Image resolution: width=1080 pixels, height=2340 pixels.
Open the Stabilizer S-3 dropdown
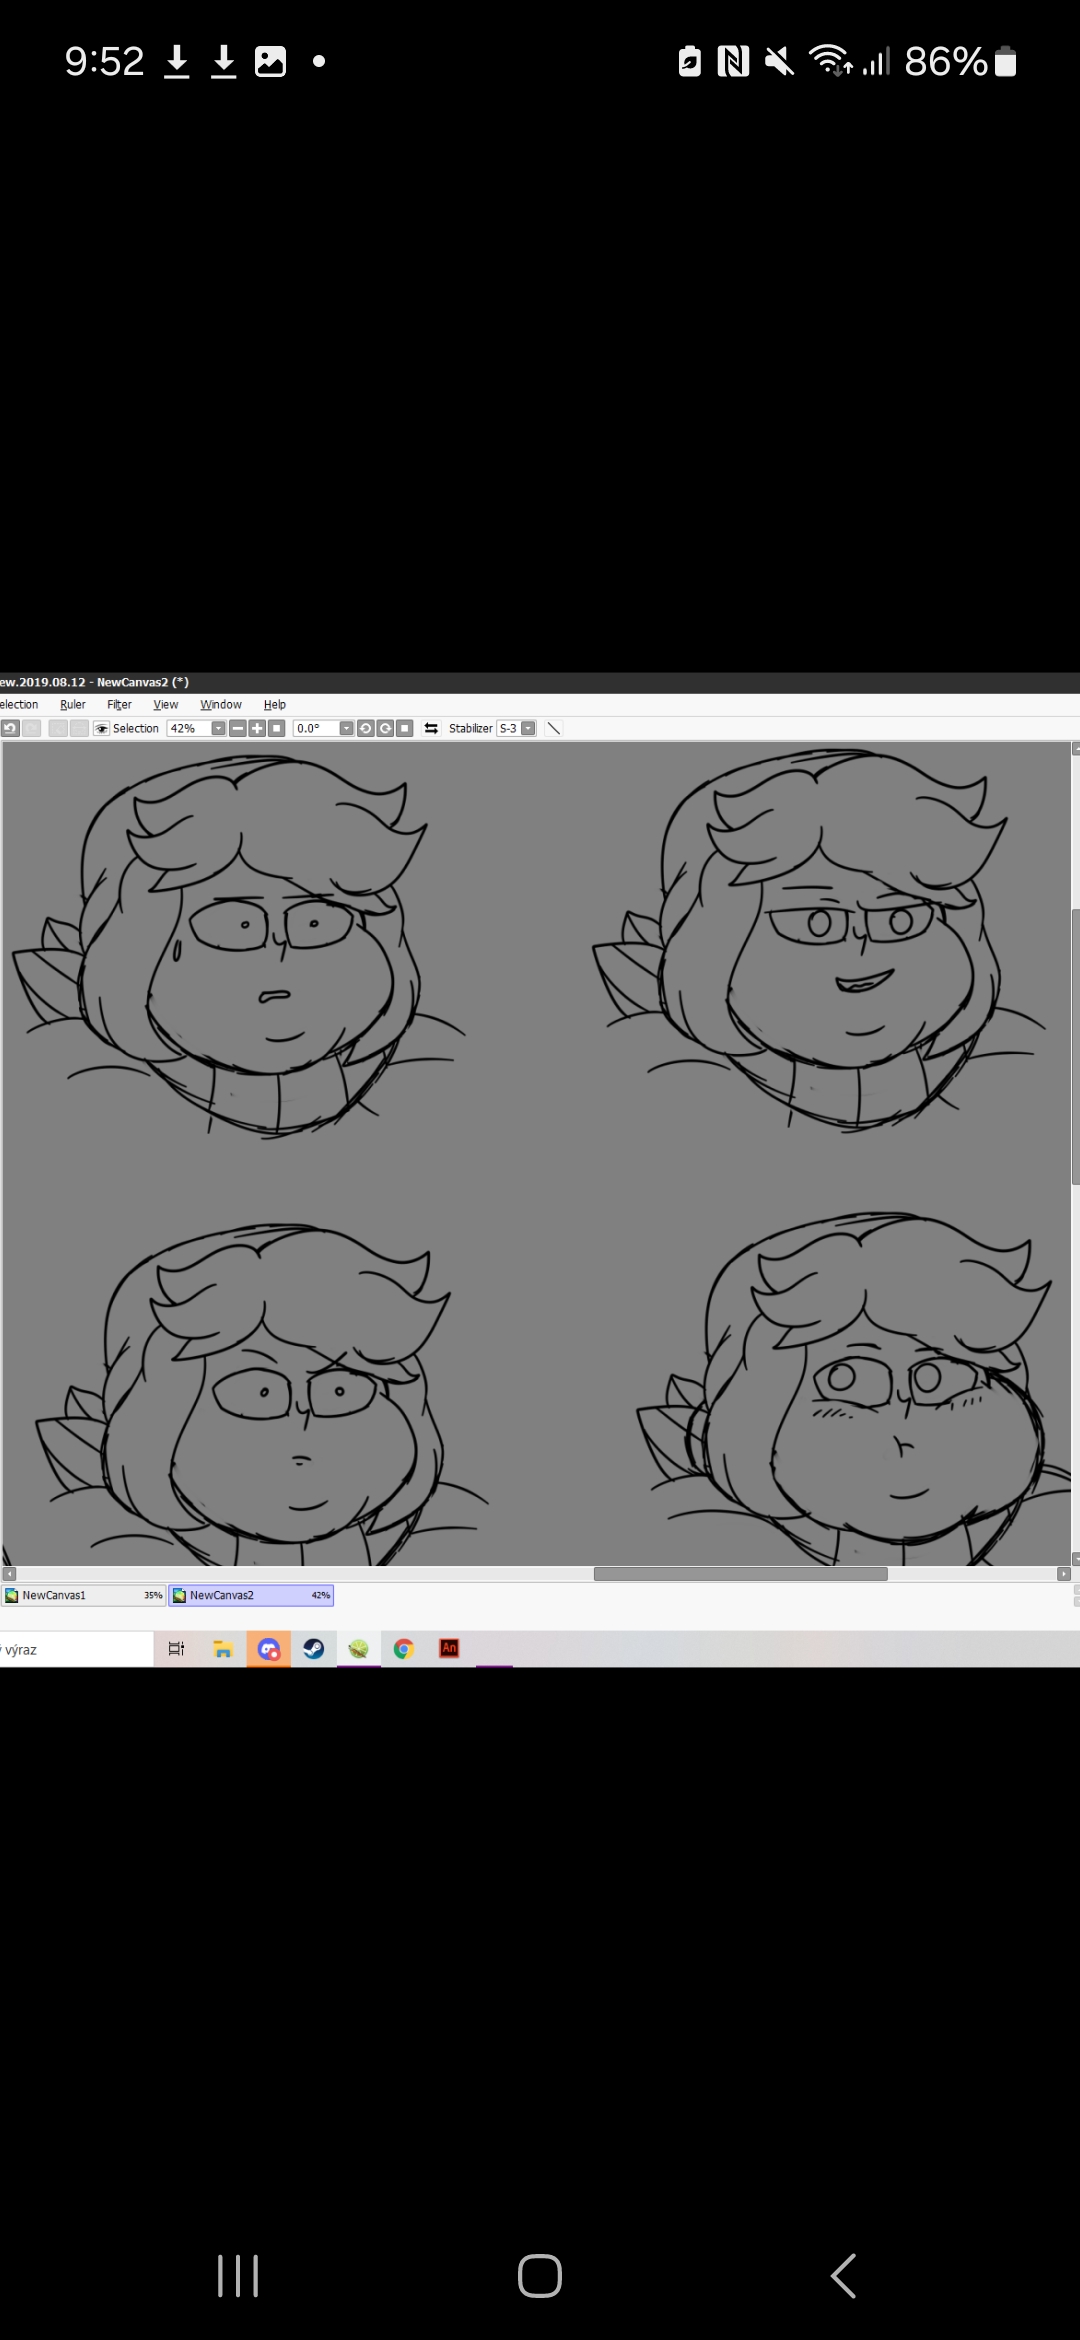[528, 728]
